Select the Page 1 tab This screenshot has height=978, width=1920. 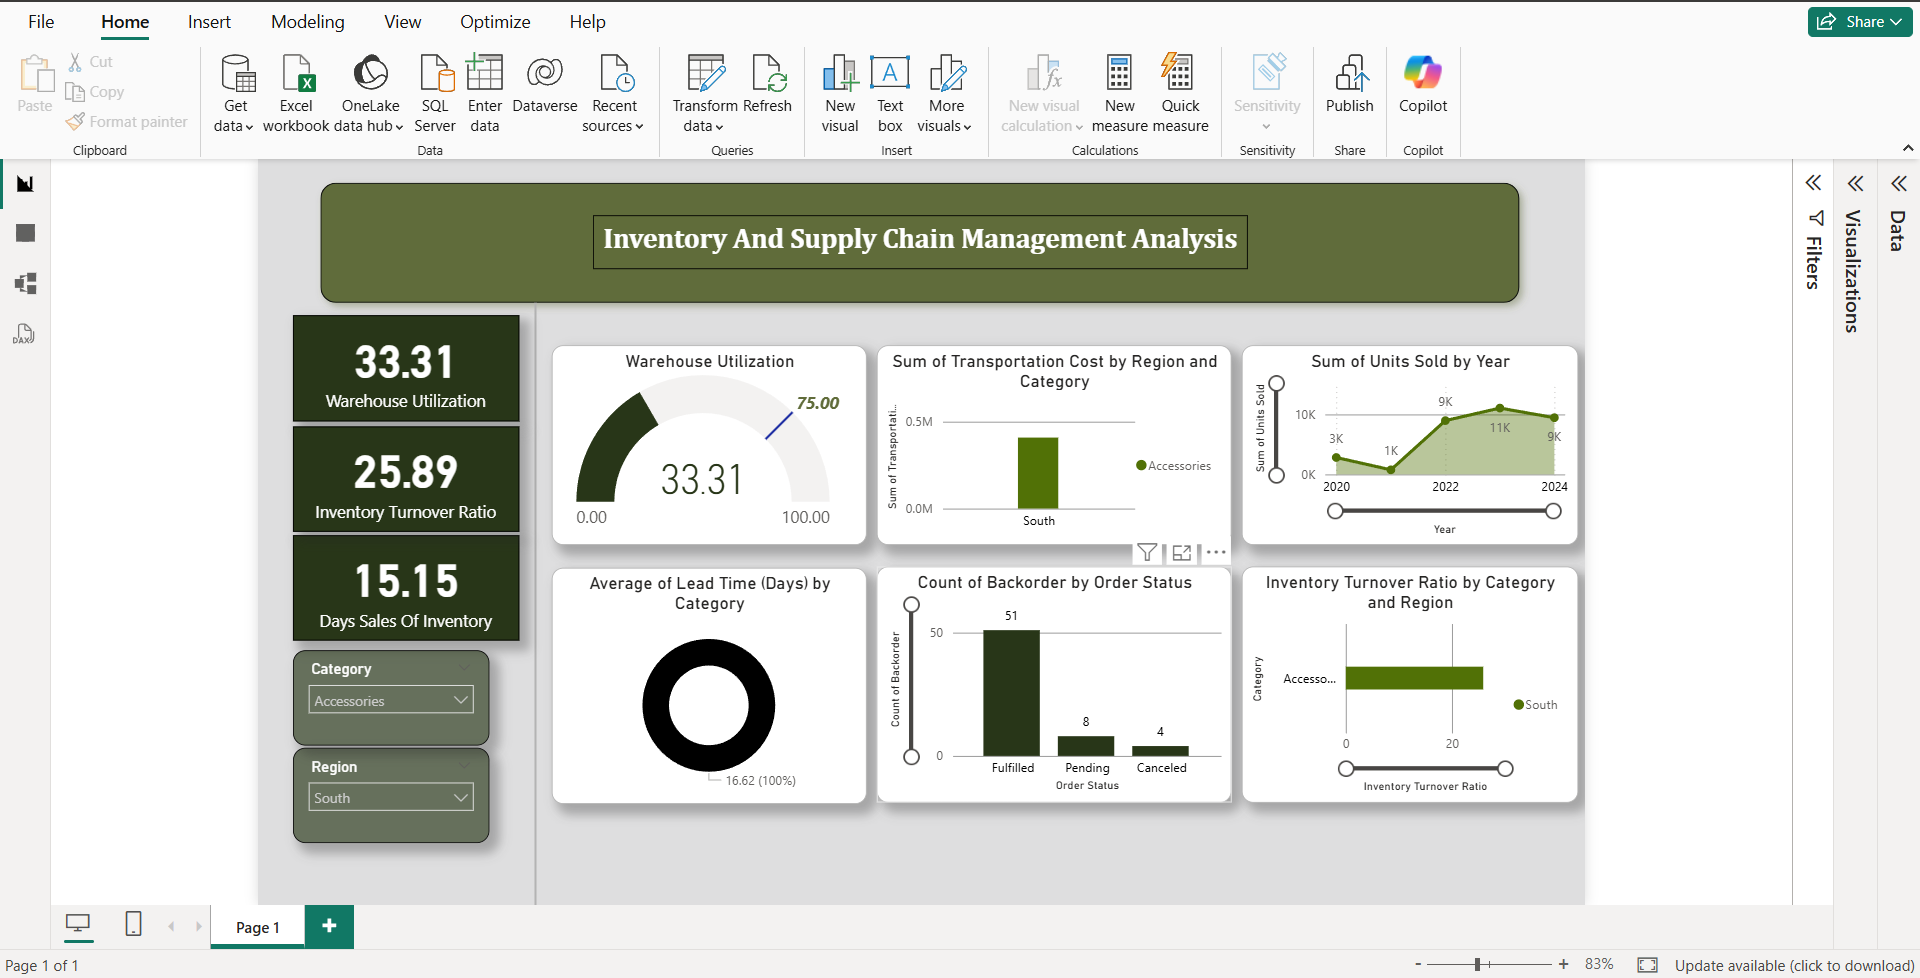257,927
